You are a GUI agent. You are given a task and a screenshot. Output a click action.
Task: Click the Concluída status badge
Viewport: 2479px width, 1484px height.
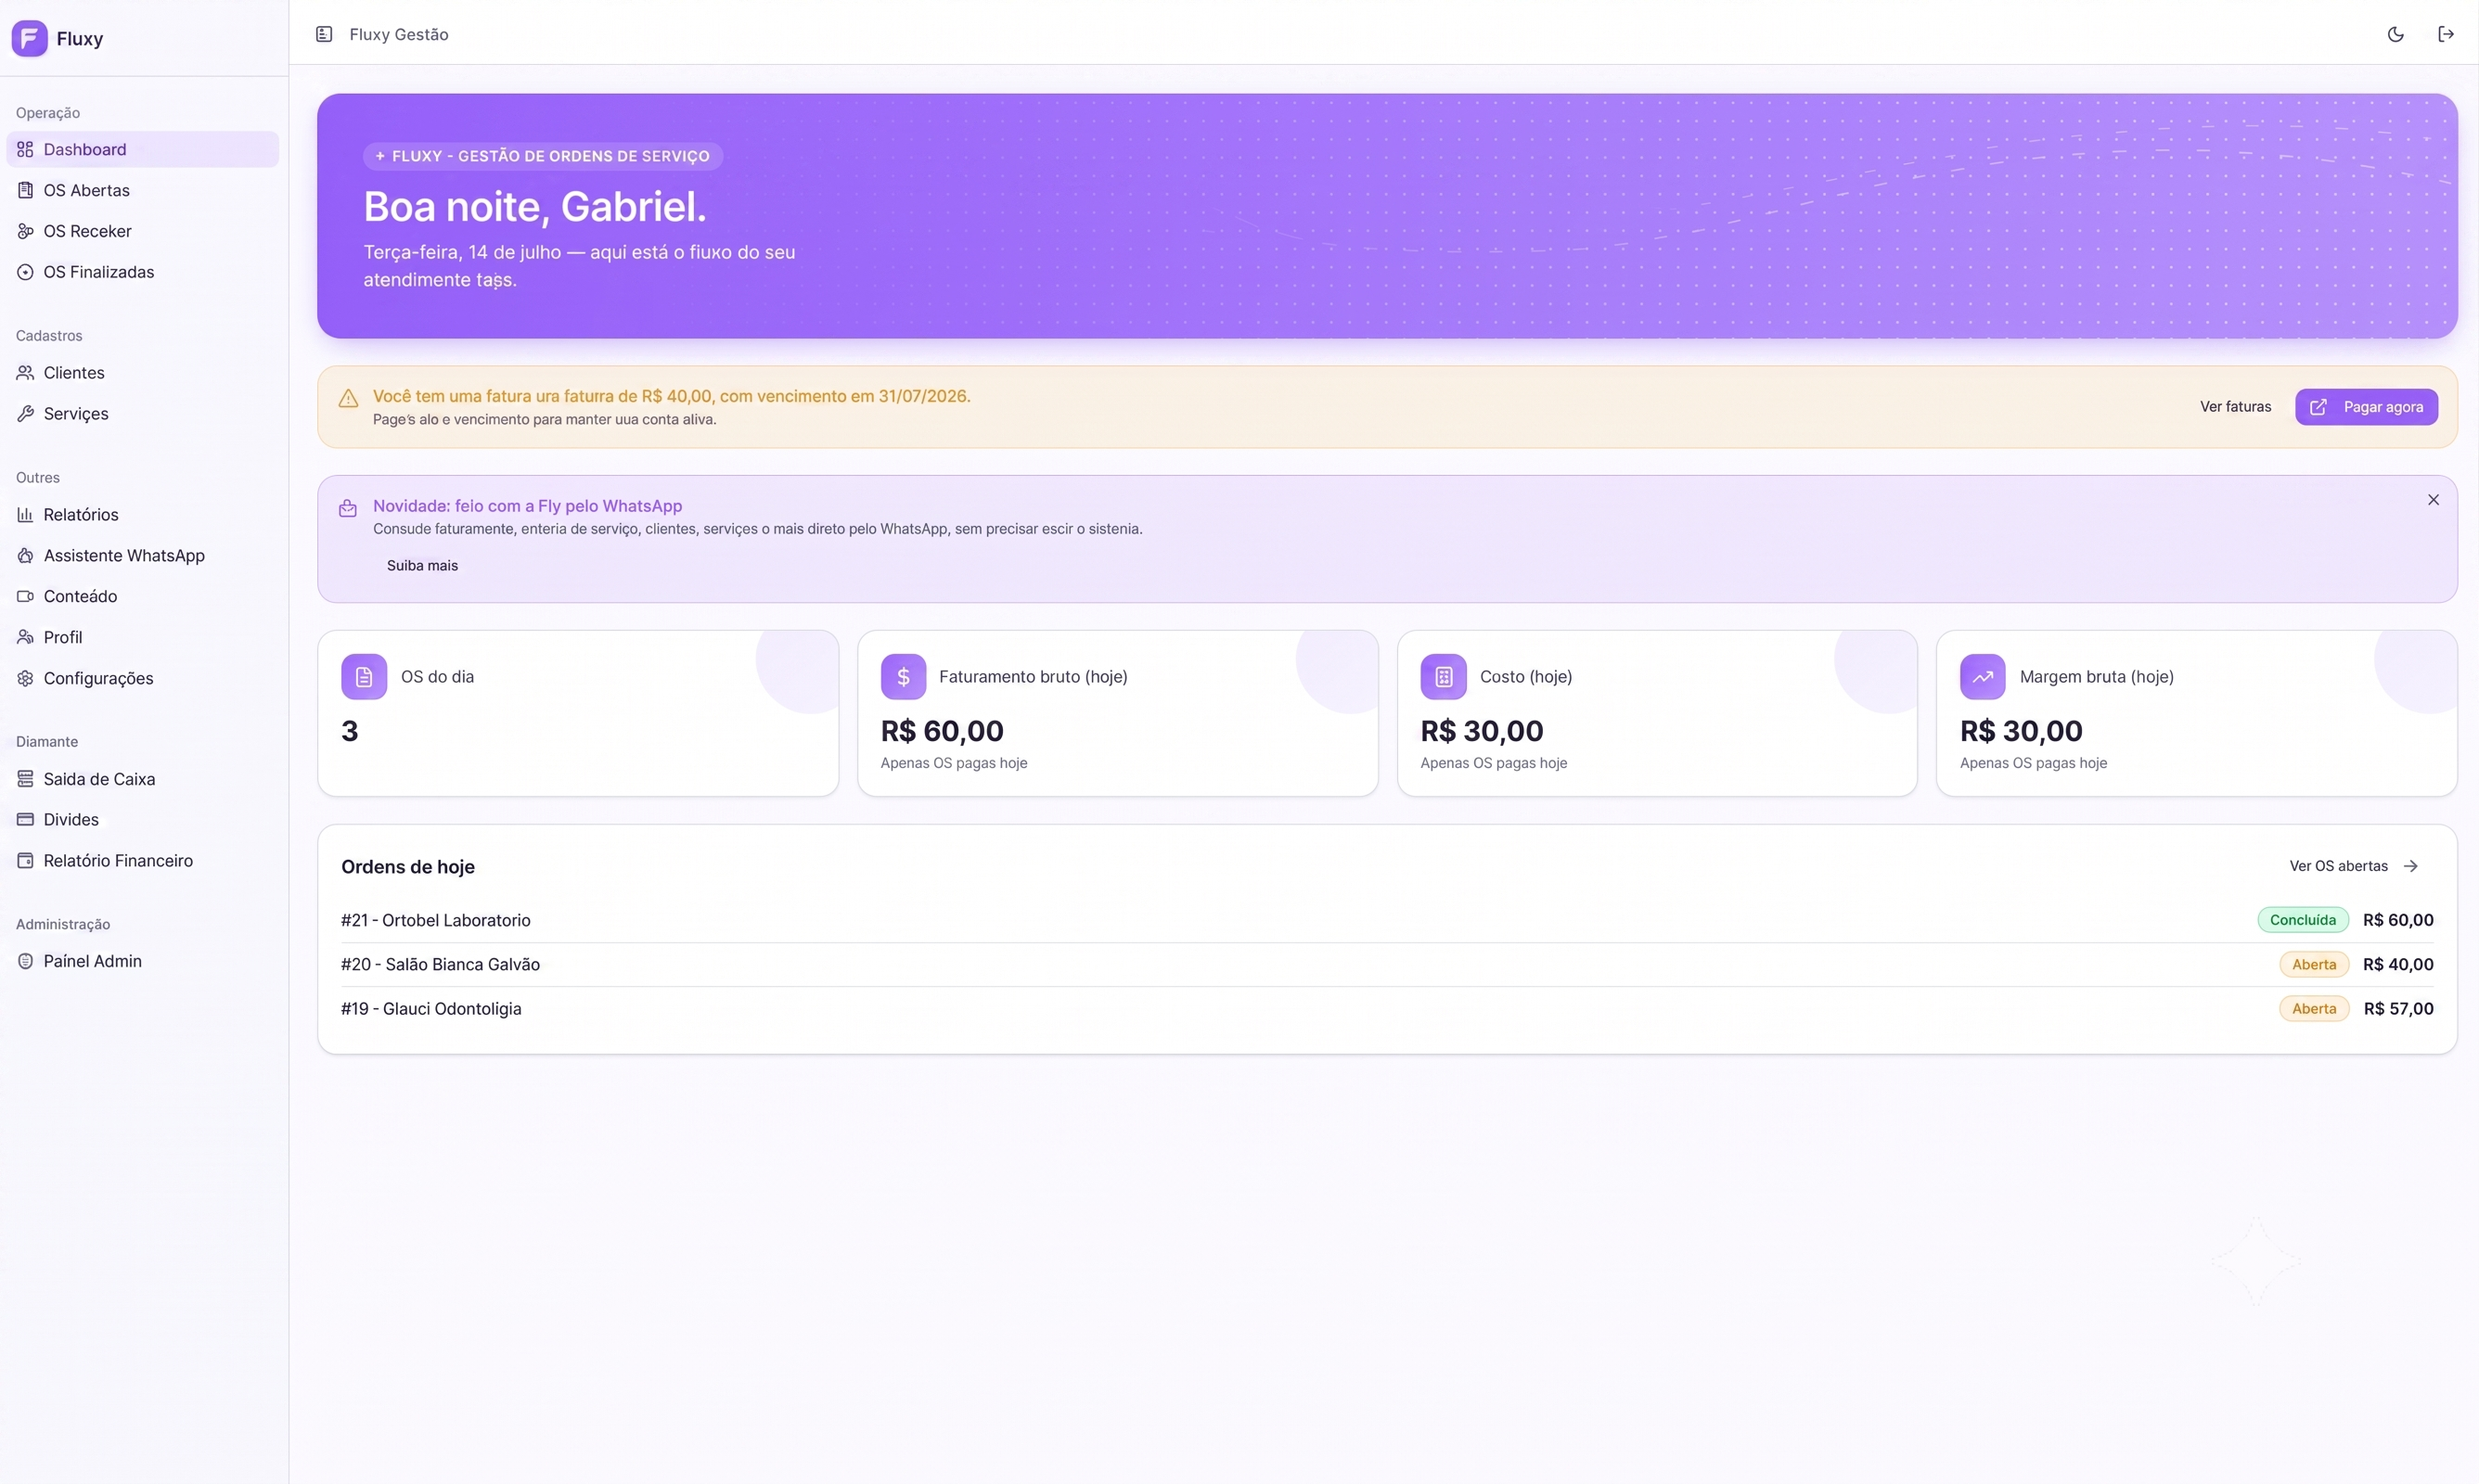[x=2302, y=920]
